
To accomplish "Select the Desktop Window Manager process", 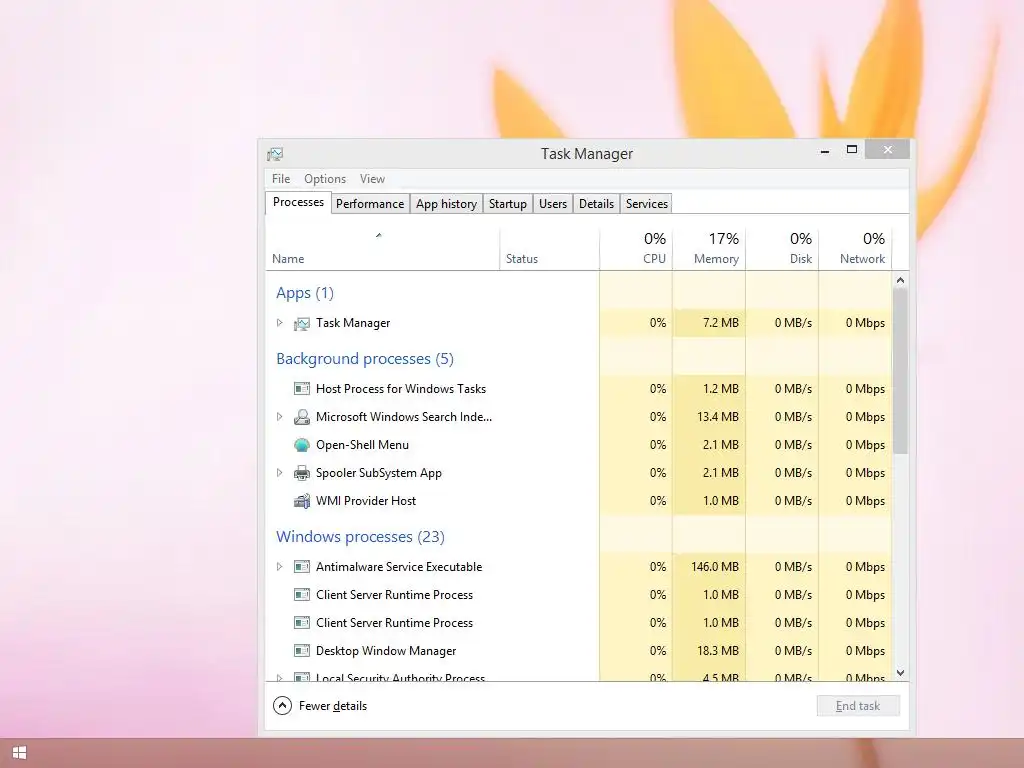I will [579, 651].
